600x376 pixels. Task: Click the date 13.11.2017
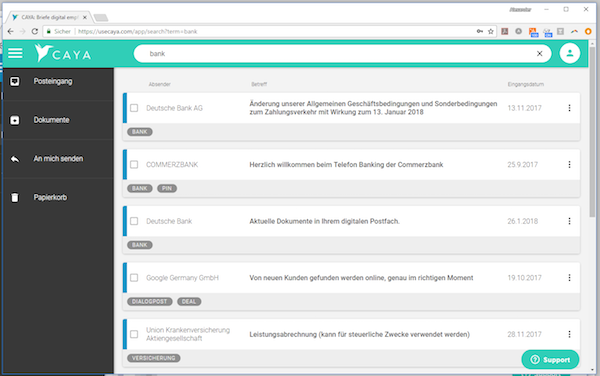tap(525, 108)
